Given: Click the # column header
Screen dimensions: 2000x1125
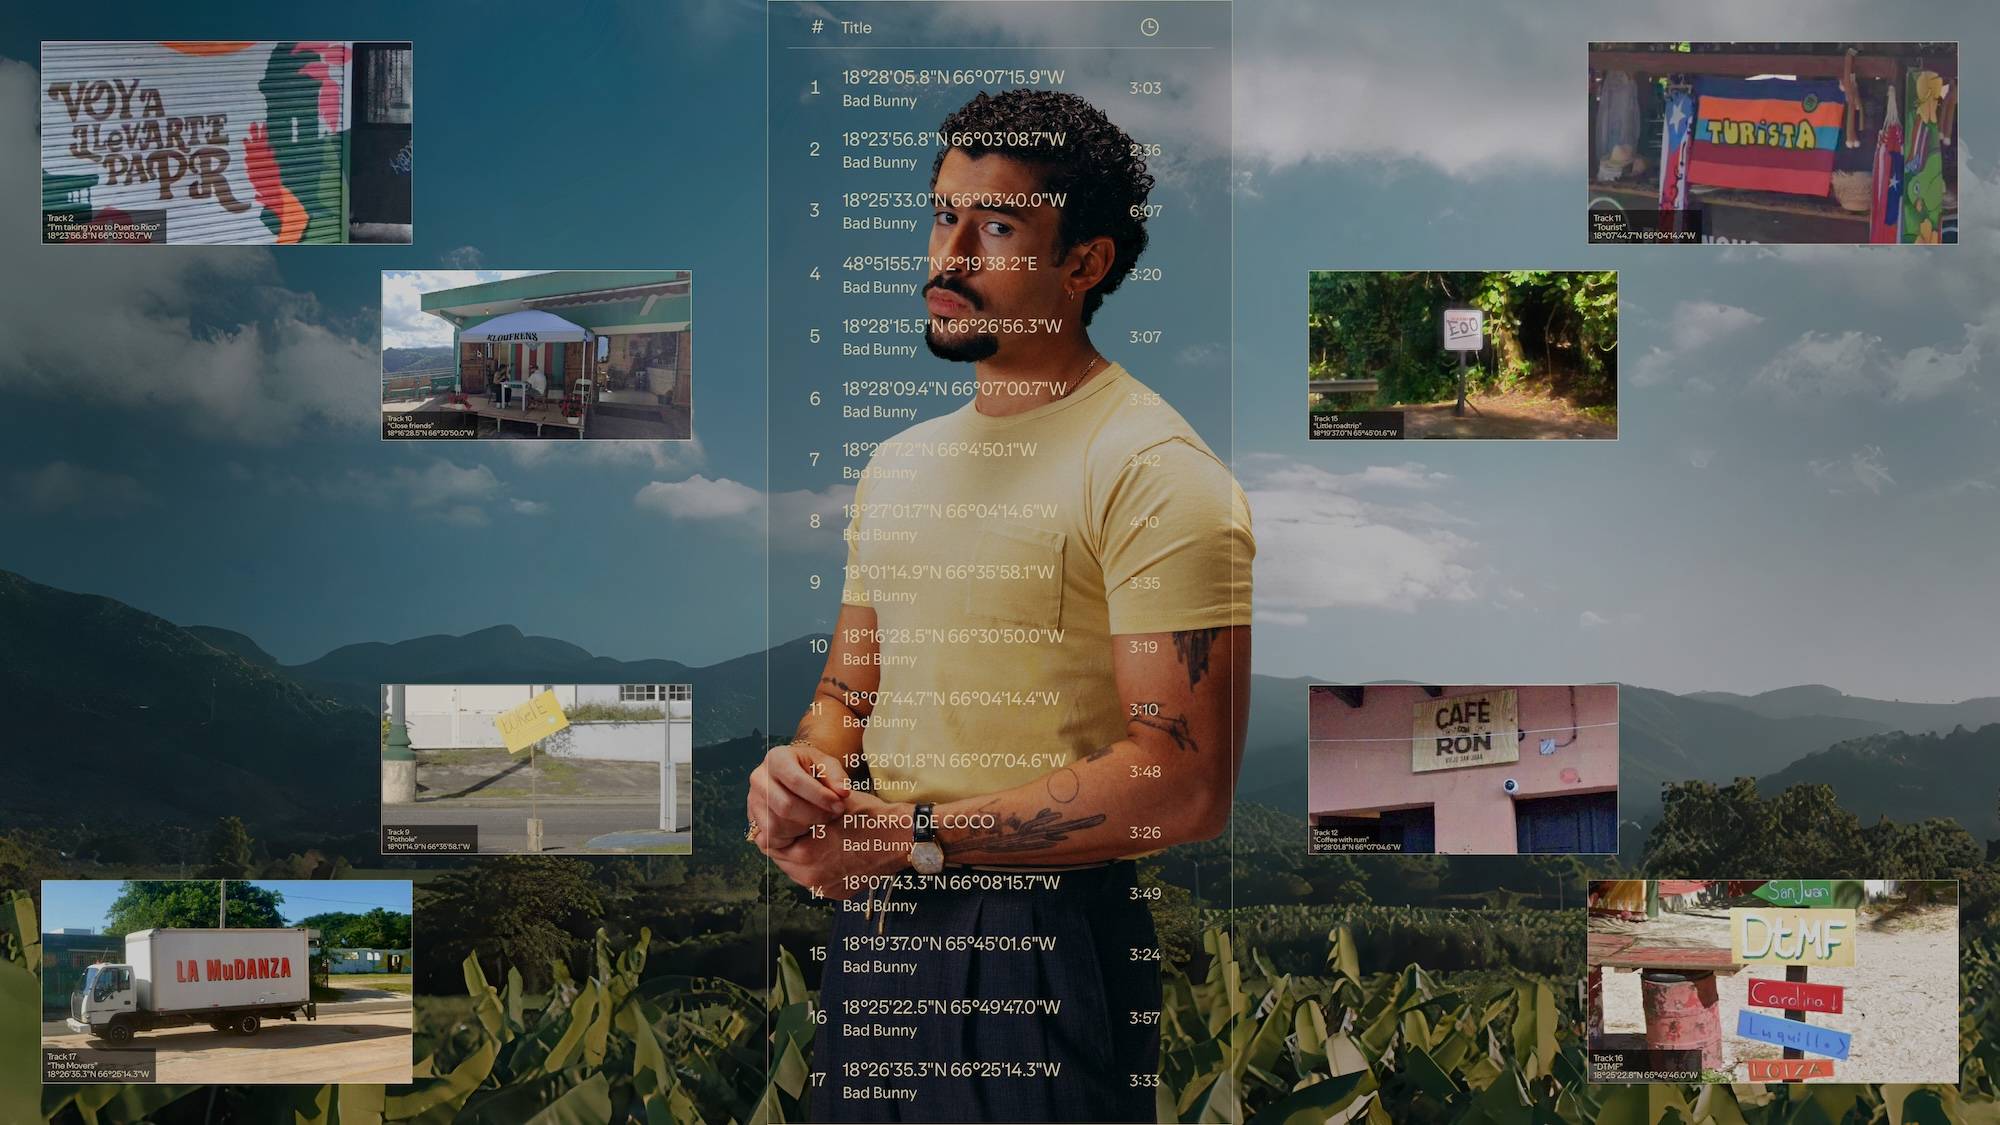Looking at the screenshot, I should pyautogui.click(x=817, y=27).
